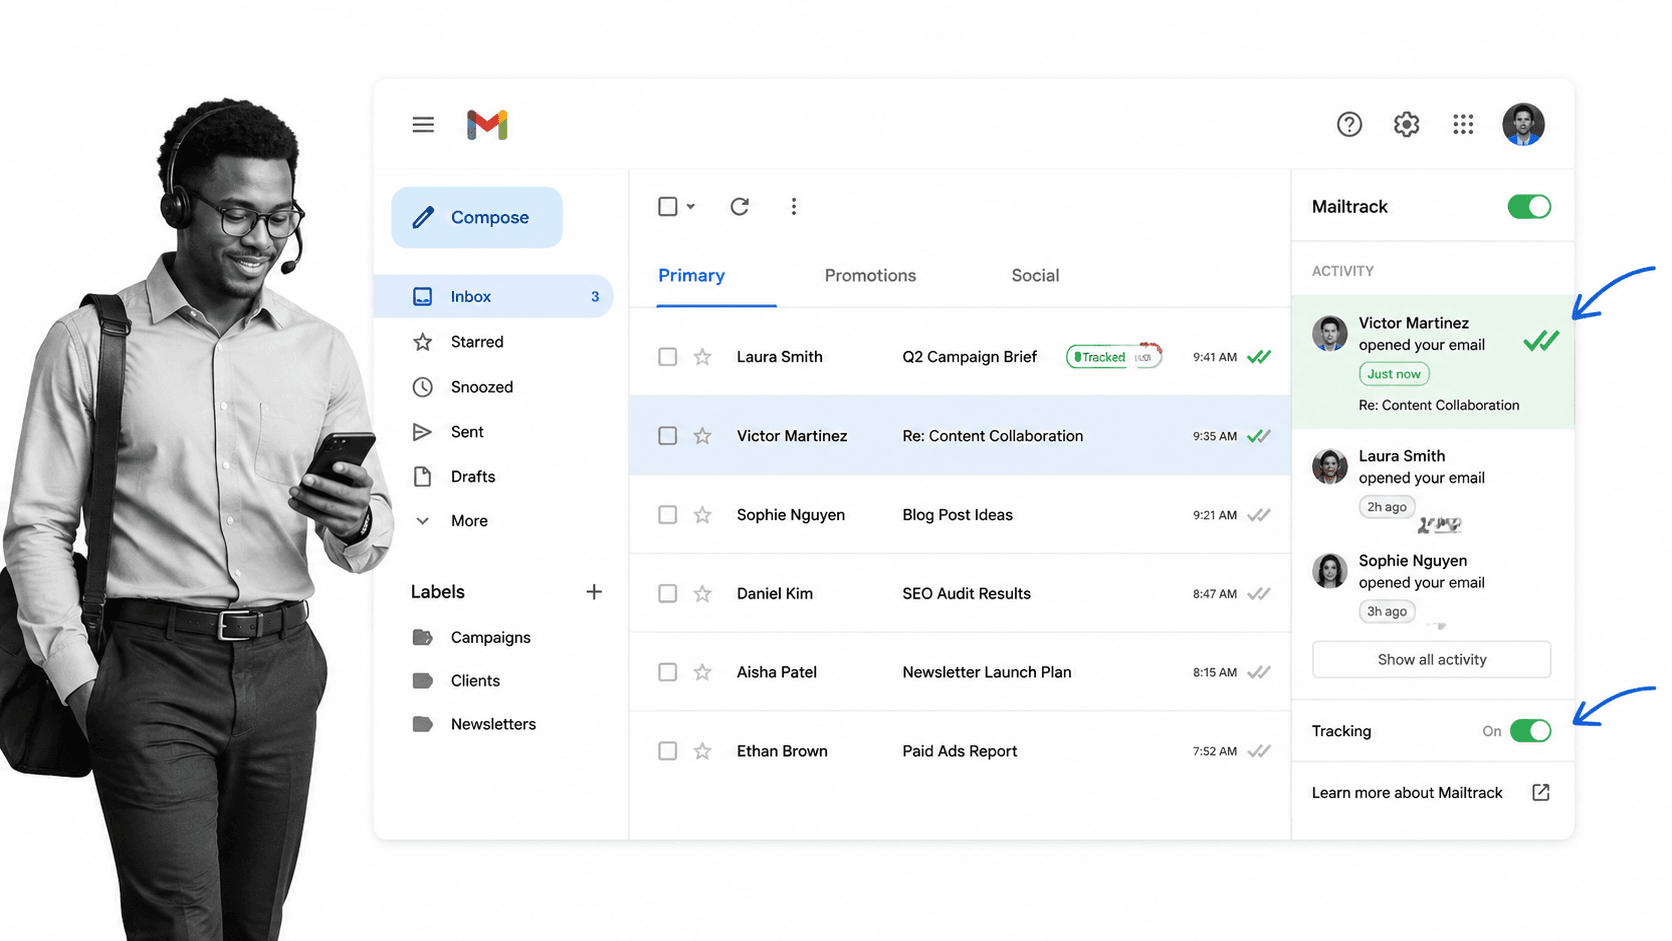
Task: Open the Re: Content Collaboration email
Action: [960, 436]
